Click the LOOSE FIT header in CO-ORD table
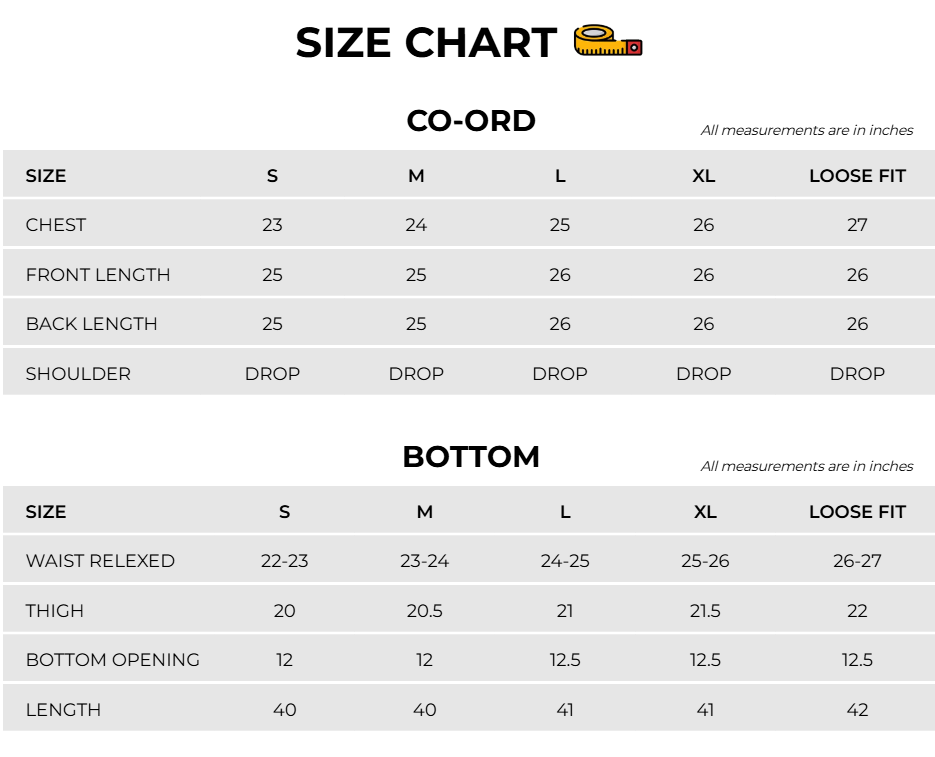935x757 pixels. 857,176
